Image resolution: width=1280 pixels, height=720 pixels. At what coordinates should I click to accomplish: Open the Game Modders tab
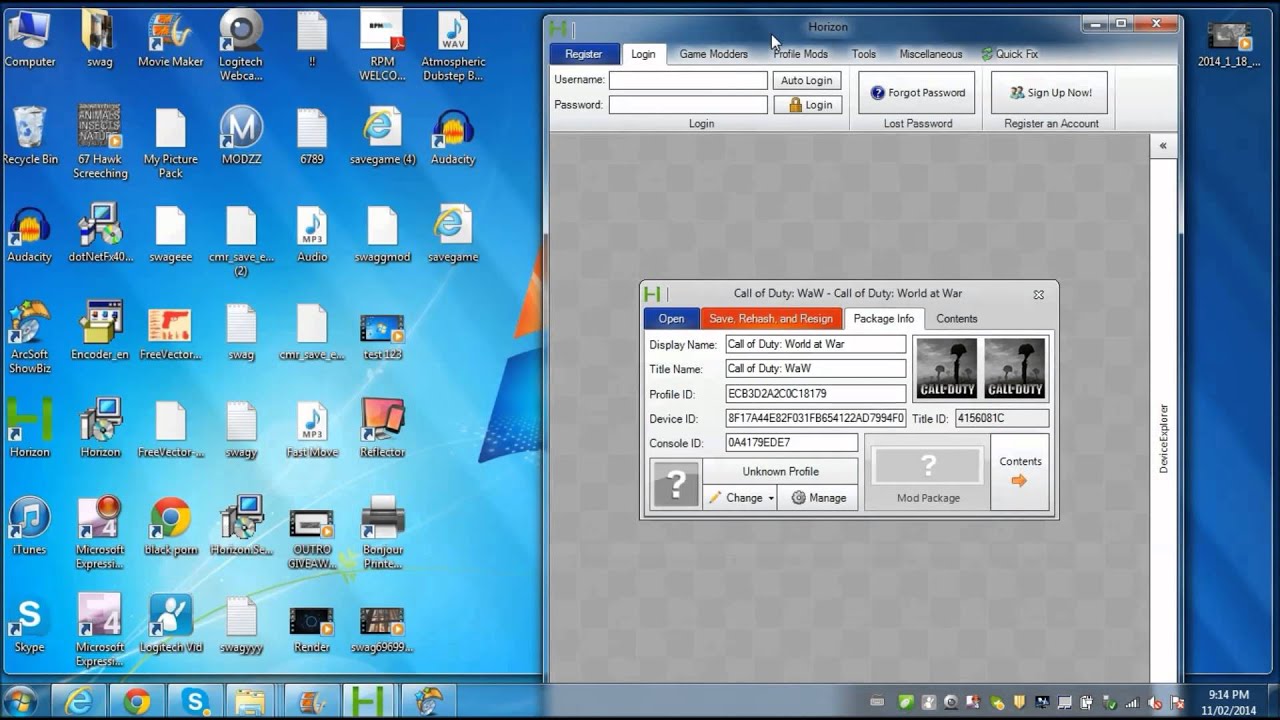click(714, 54)
